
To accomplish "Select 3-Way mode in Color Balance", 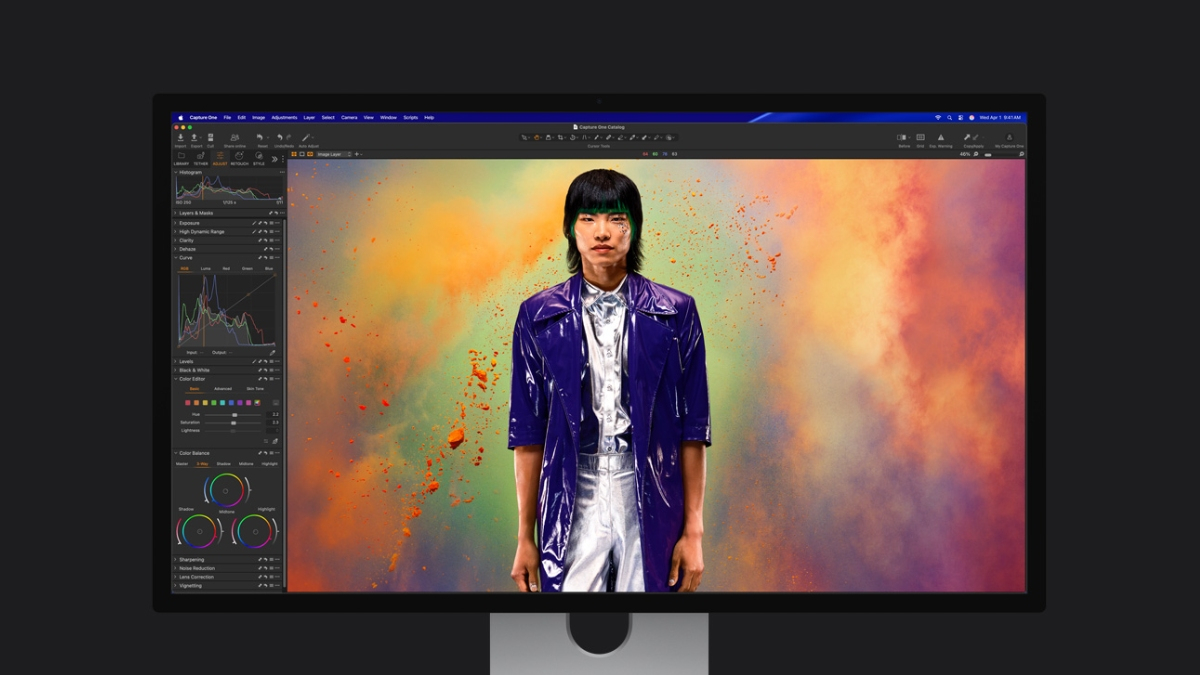I will coord(202,464).
